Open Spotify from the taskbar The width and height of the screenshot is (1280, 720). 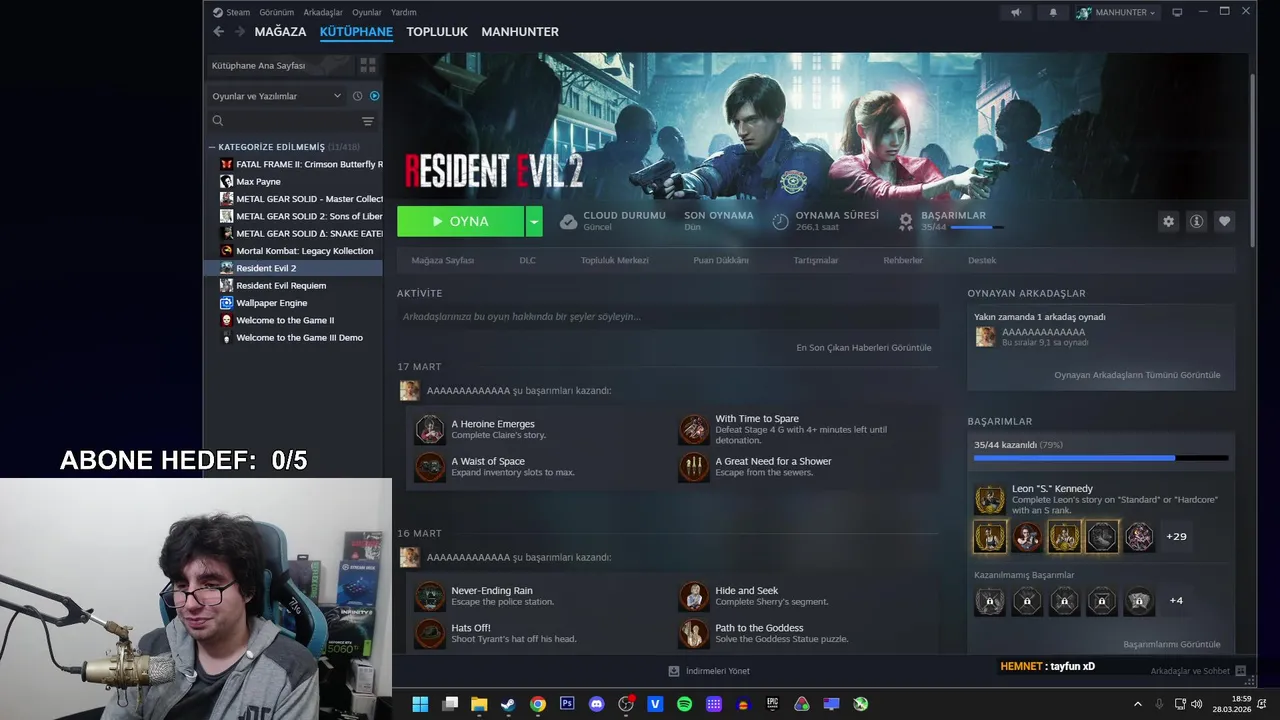pyautogui.click(x=684, y=704)
